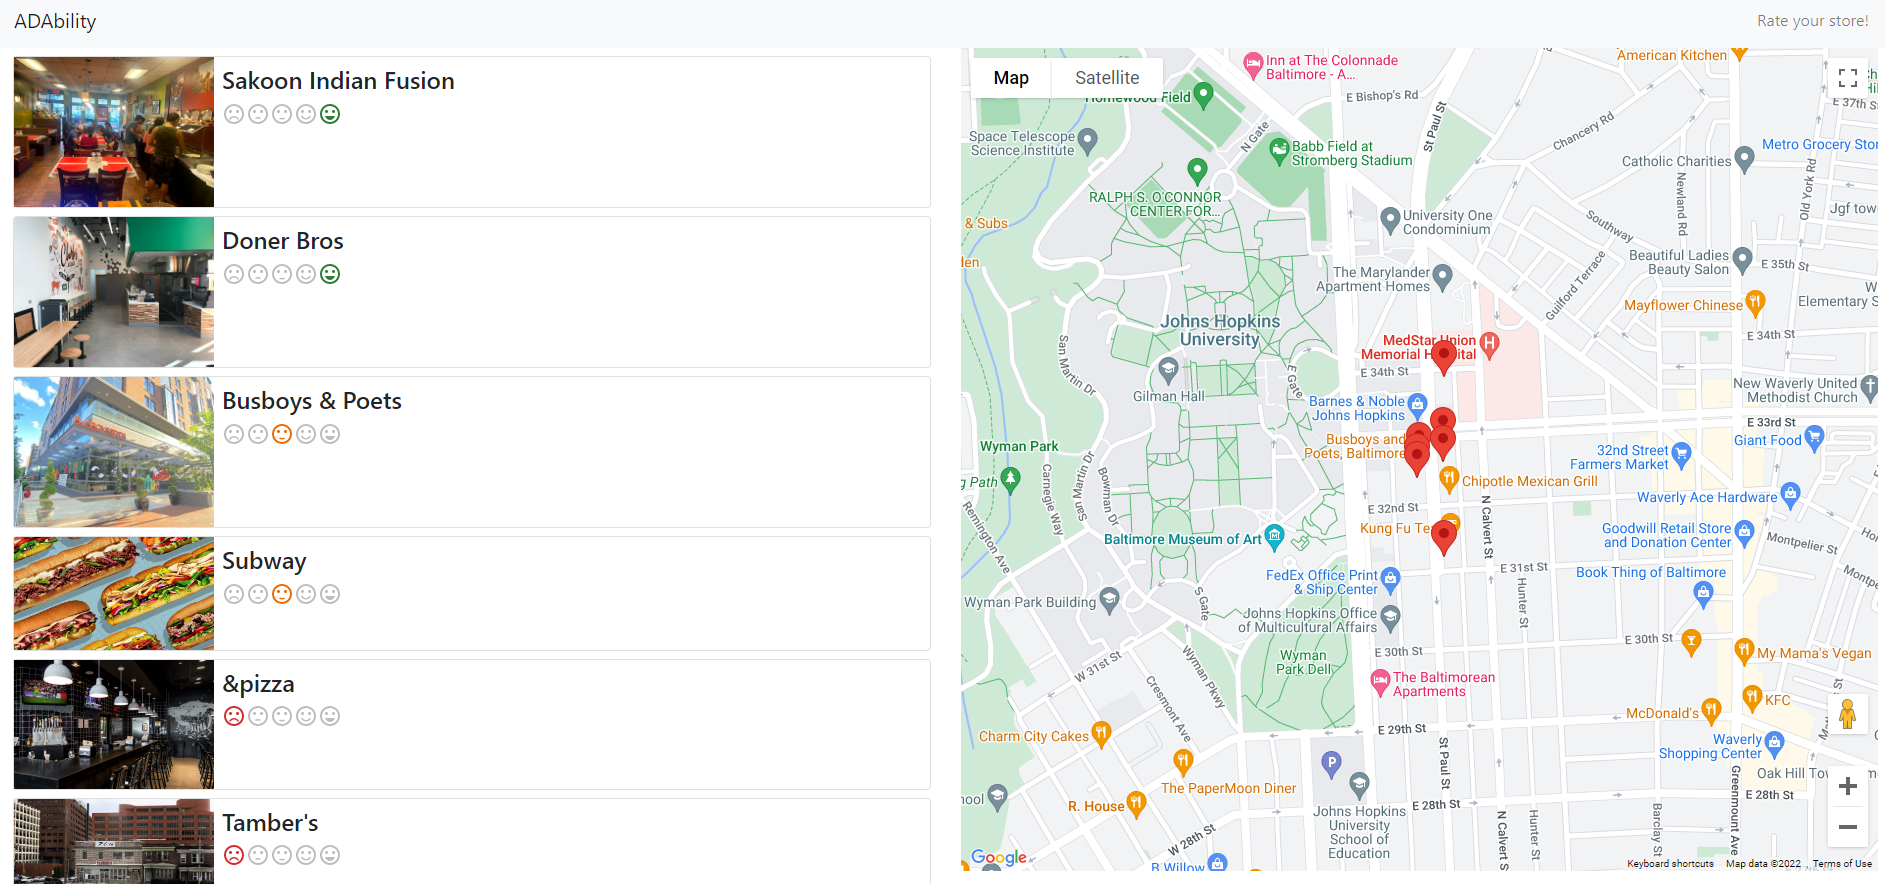Click the The Baltimorean Apartments pin
Screen dimensions: 1886x884
click(x=1380, y=683)
